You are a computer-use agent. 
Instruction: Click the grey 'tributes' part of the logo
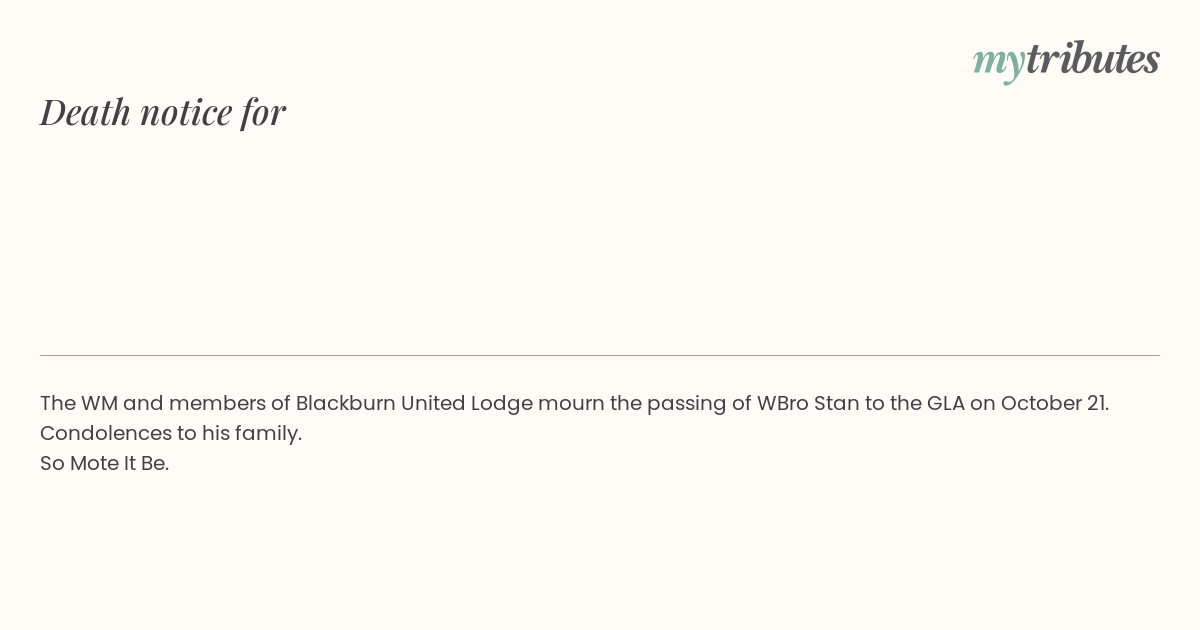[1092, 59]
